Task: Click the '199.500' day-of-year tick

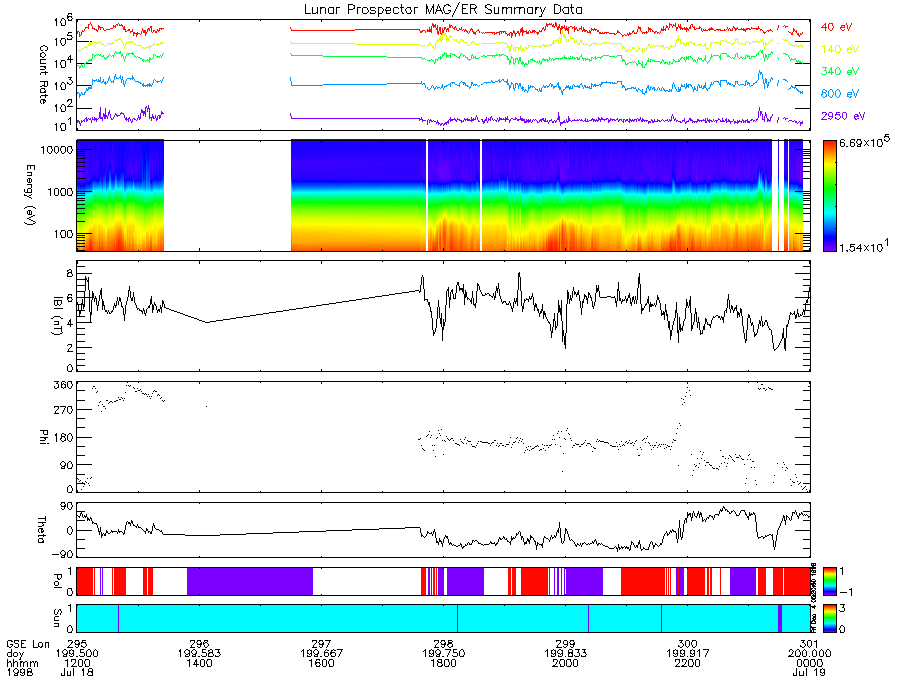Action: (77, 654)
